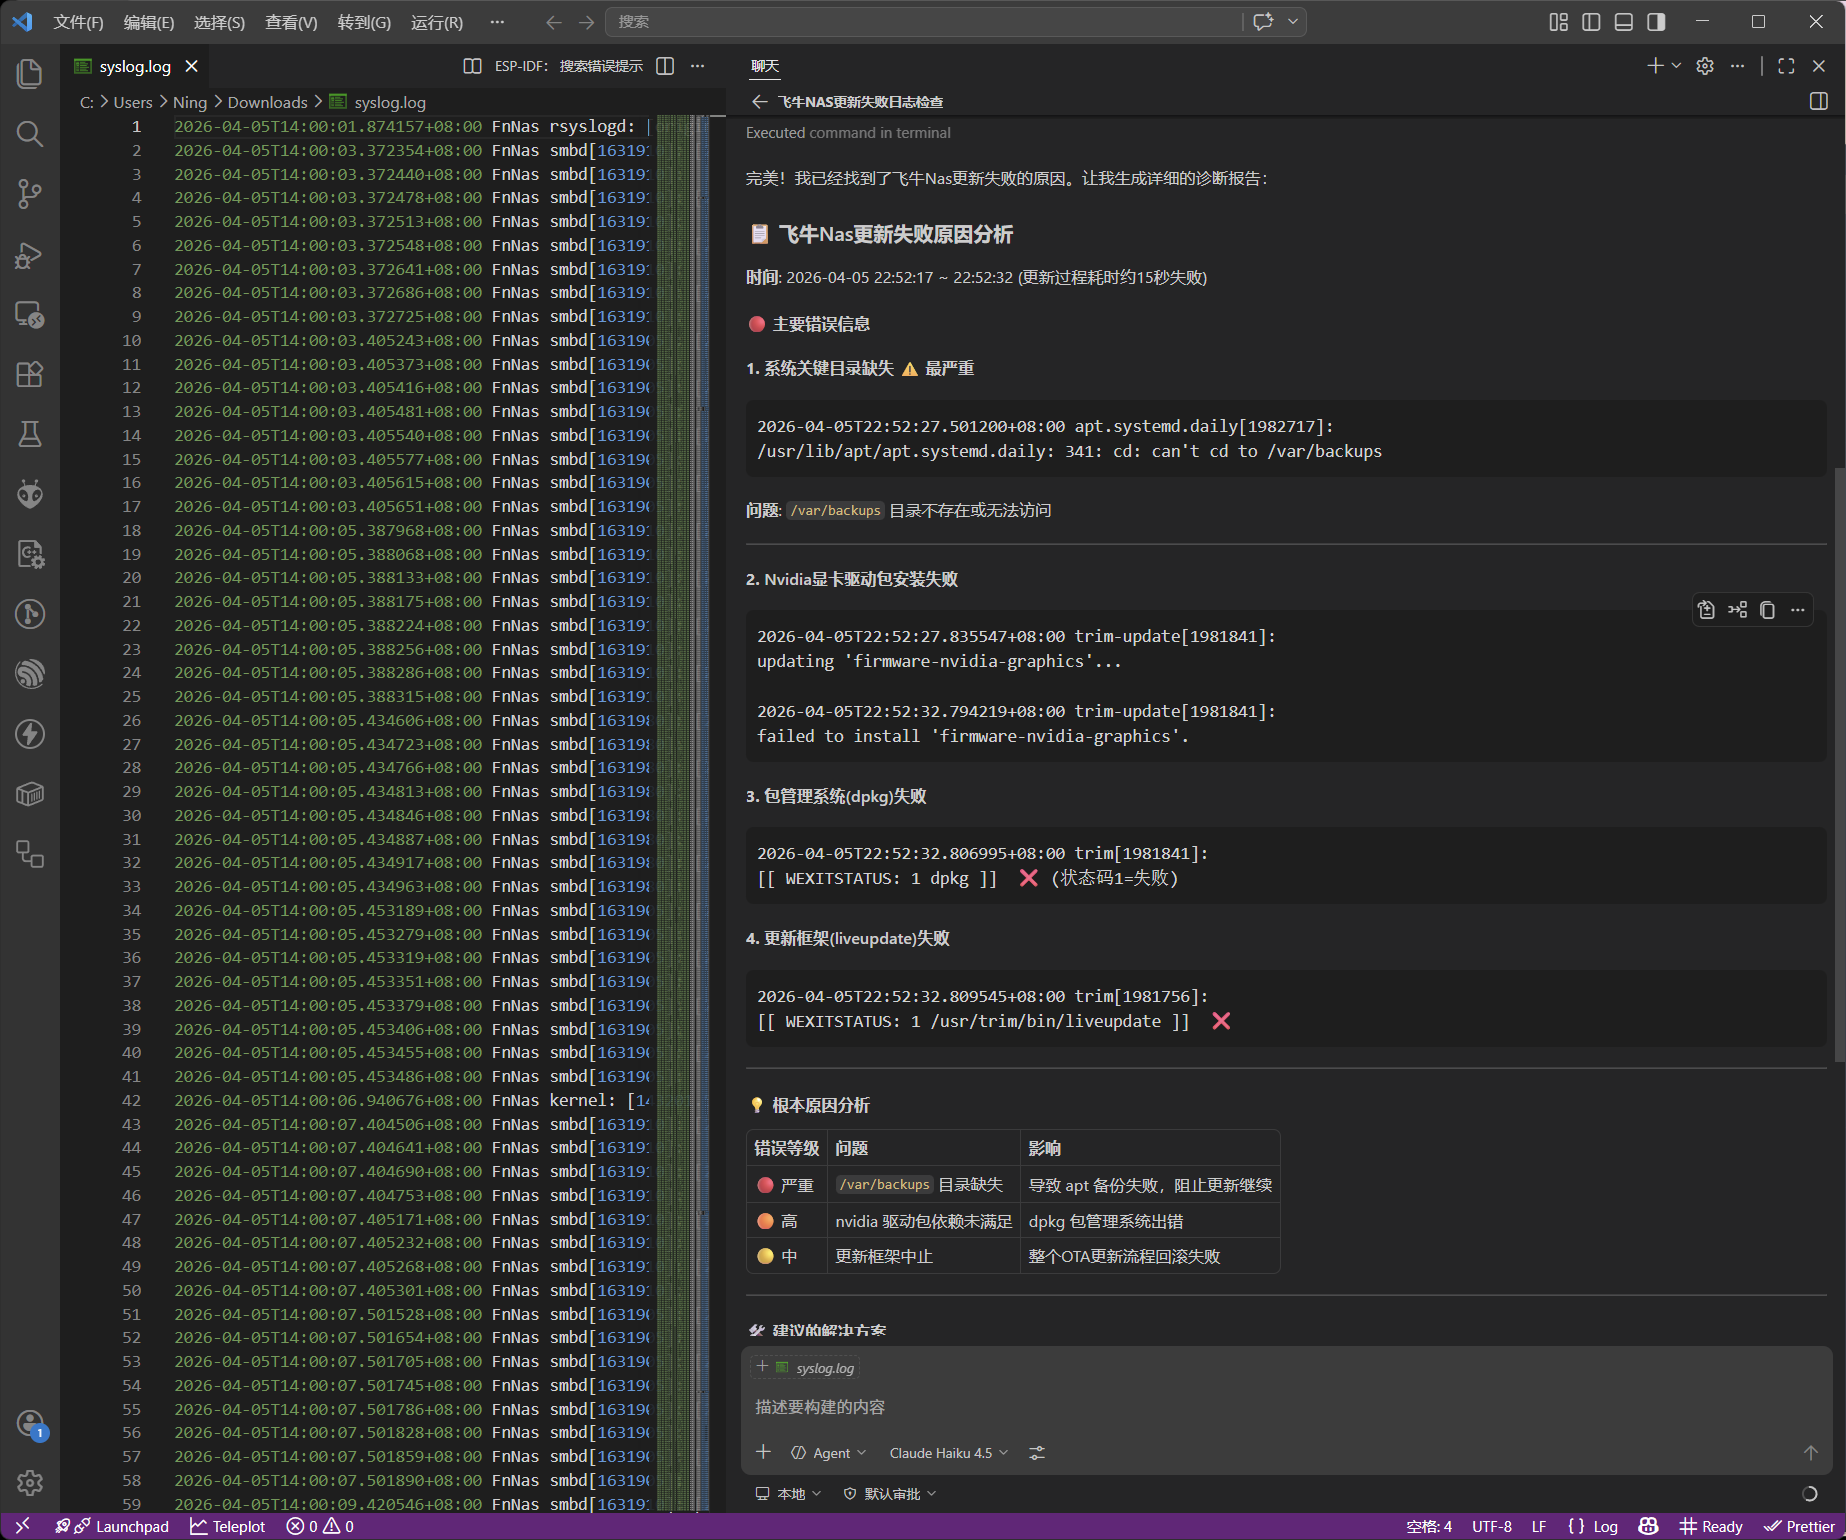Open the Manage settings gear

(x=30, y=1482)
